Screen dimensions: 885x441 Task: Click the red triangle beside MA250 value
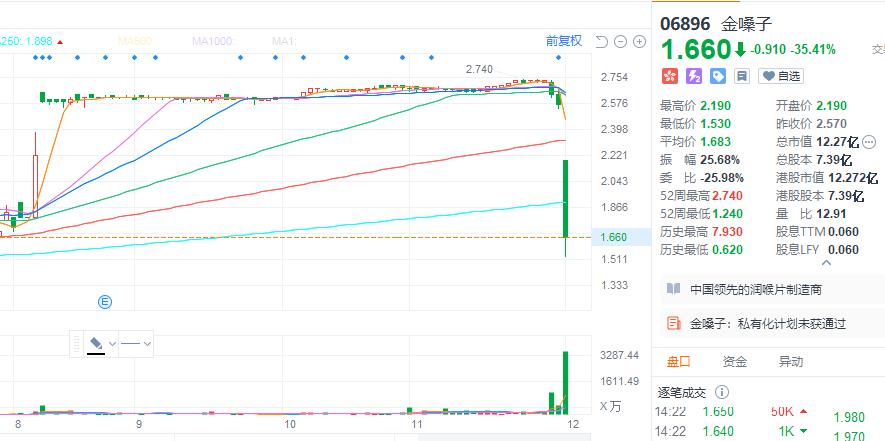[x=60, y=42]
